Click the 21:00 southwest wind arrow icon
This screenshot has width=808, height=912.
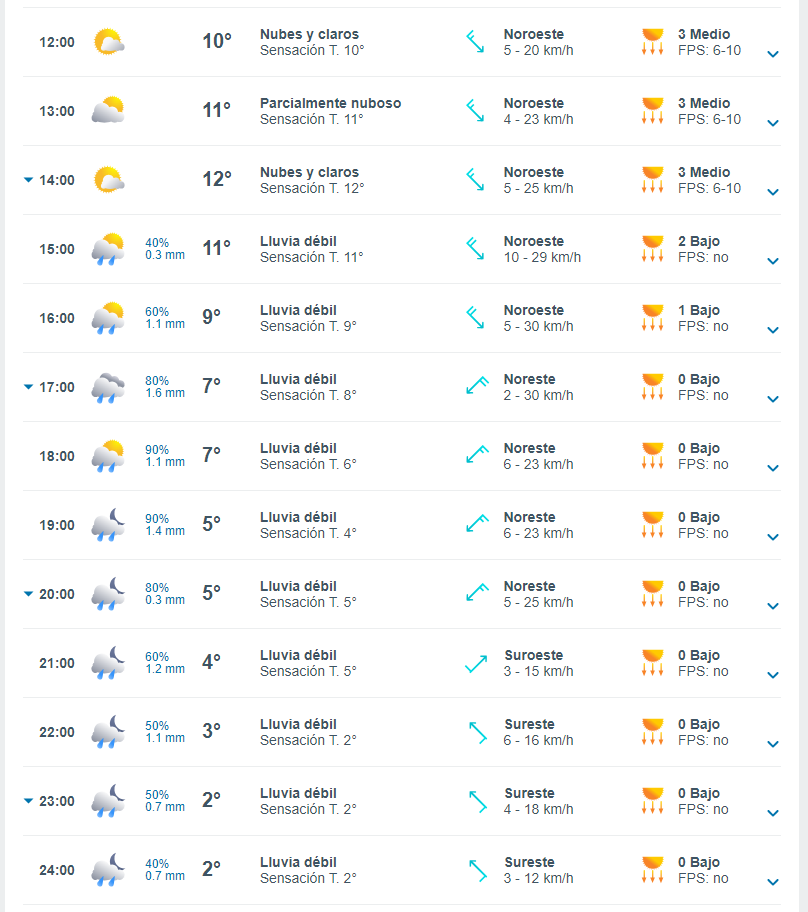[475, 663]
